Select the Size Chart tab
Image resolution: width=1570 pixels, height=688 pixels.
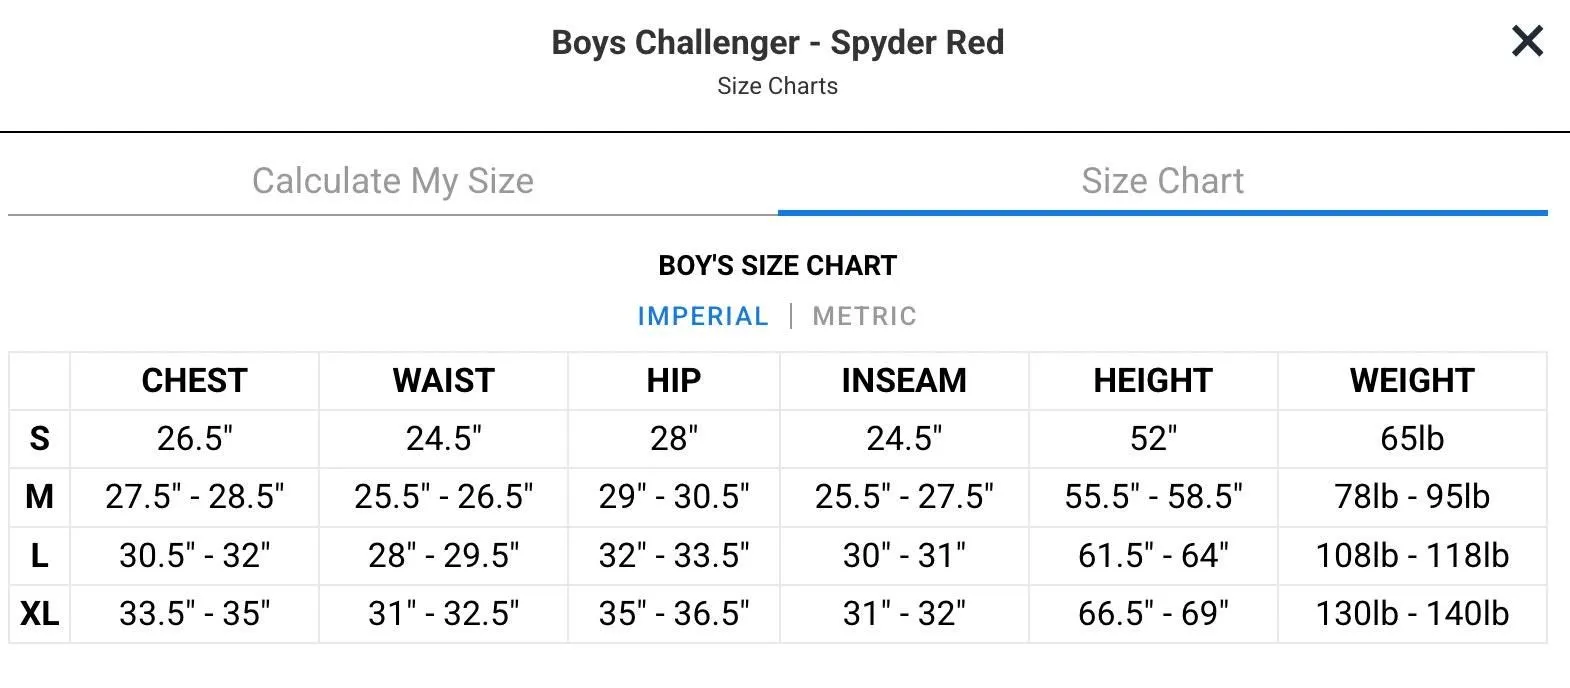1162,181
